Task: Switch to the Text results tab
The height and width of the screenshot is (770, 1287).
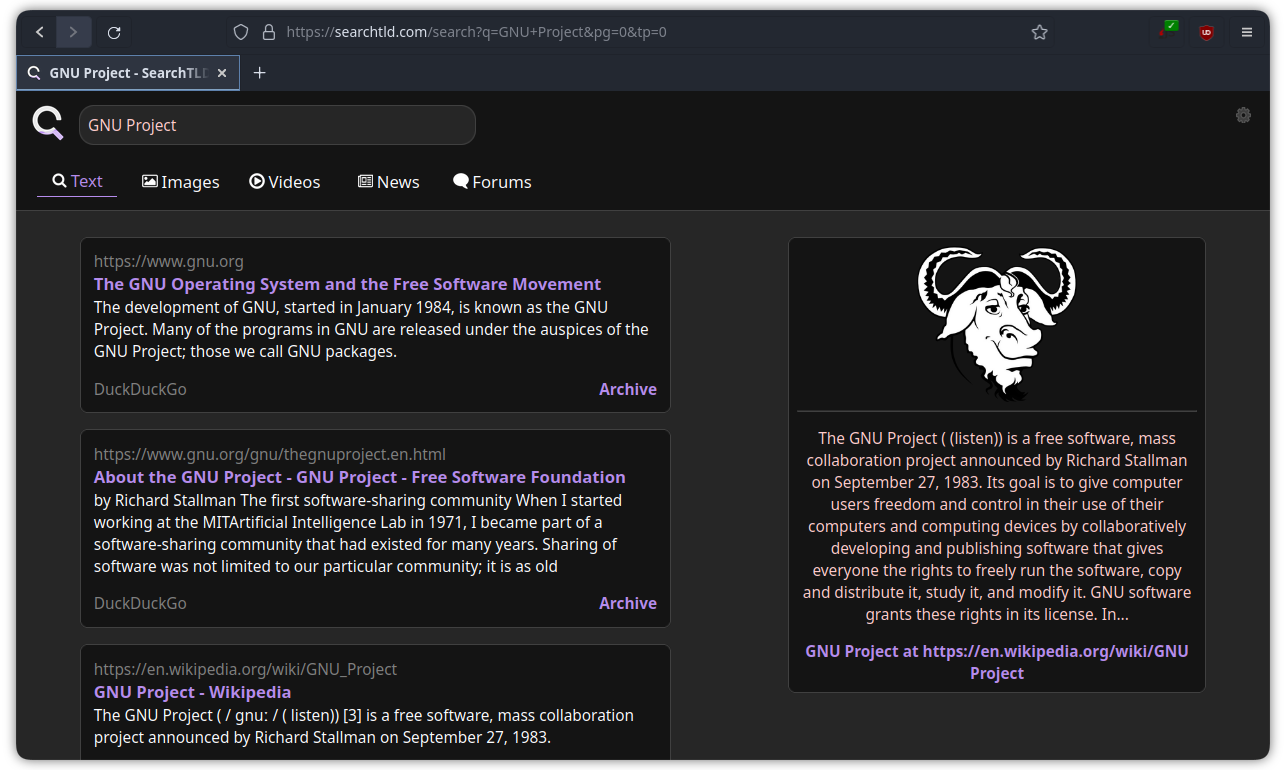Action: coord(77,181)
